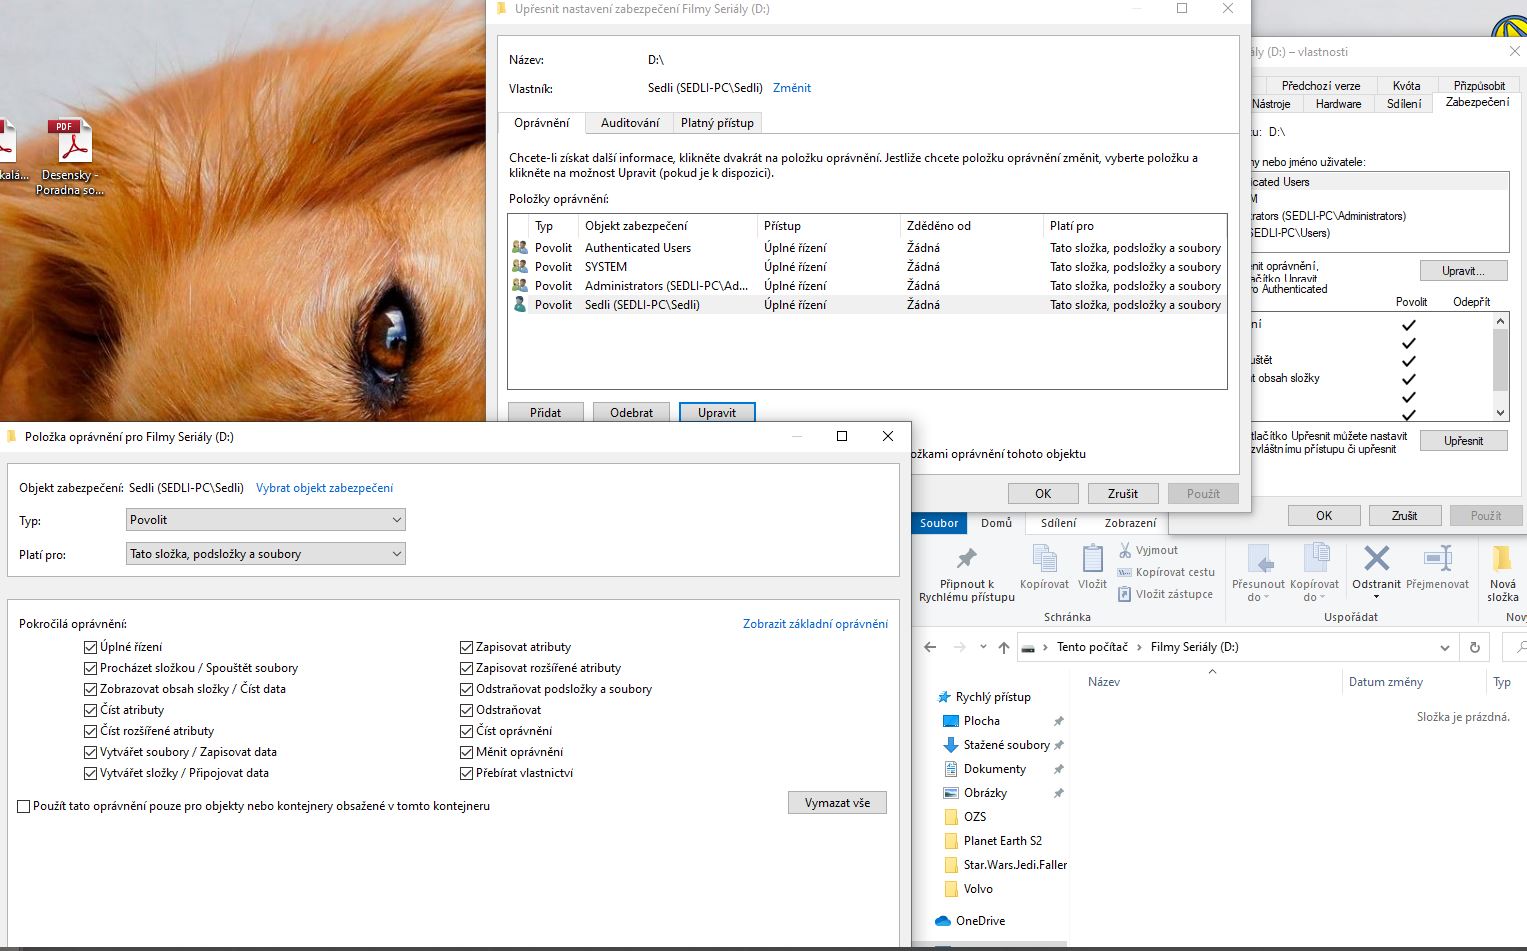The width and height of the screenshot is (1527, 951).
Task: Enable apply permissions only within container
Action: [24, 807]
